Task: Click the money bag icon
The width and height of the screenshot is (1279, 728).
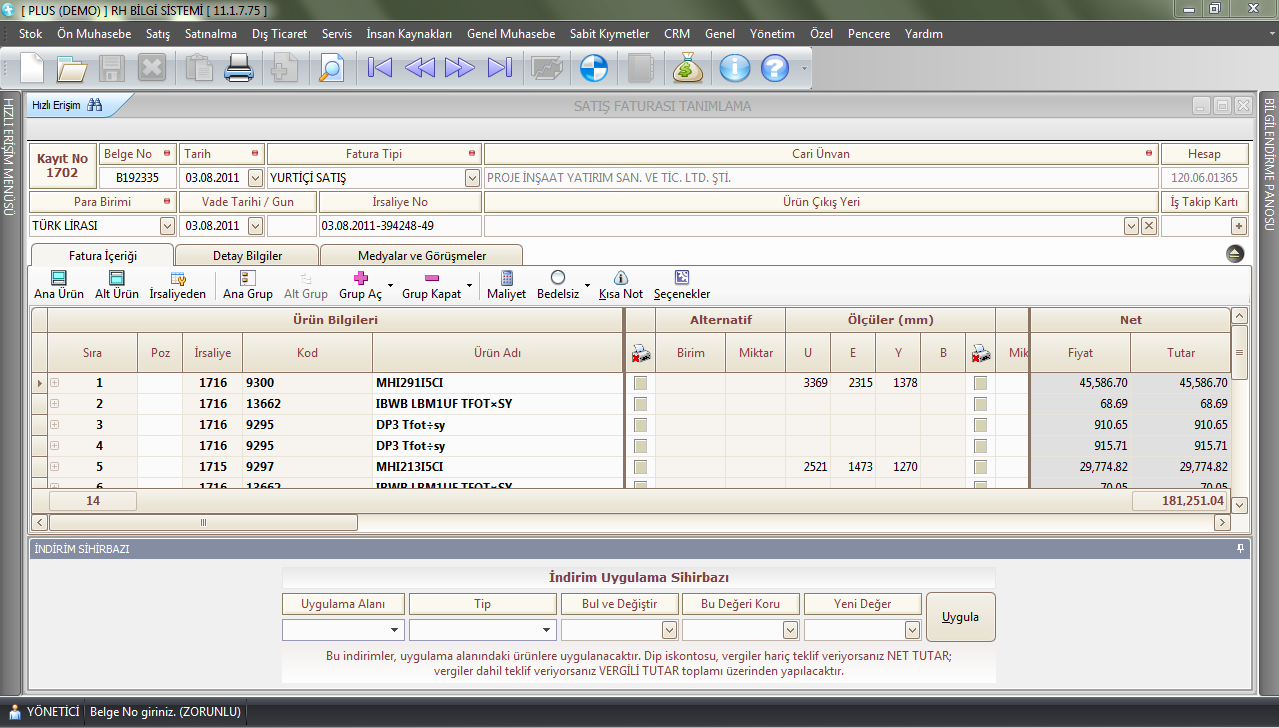Action: (688, 68)
